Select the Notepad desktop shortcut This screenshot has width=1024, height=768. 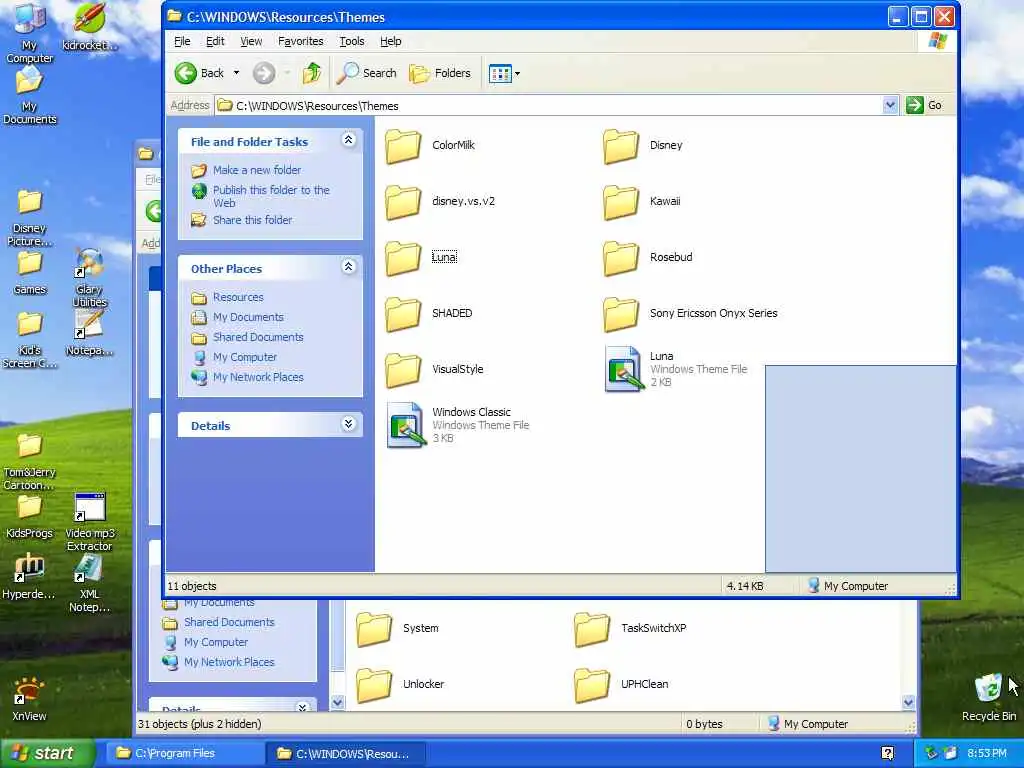coord(89,333)
